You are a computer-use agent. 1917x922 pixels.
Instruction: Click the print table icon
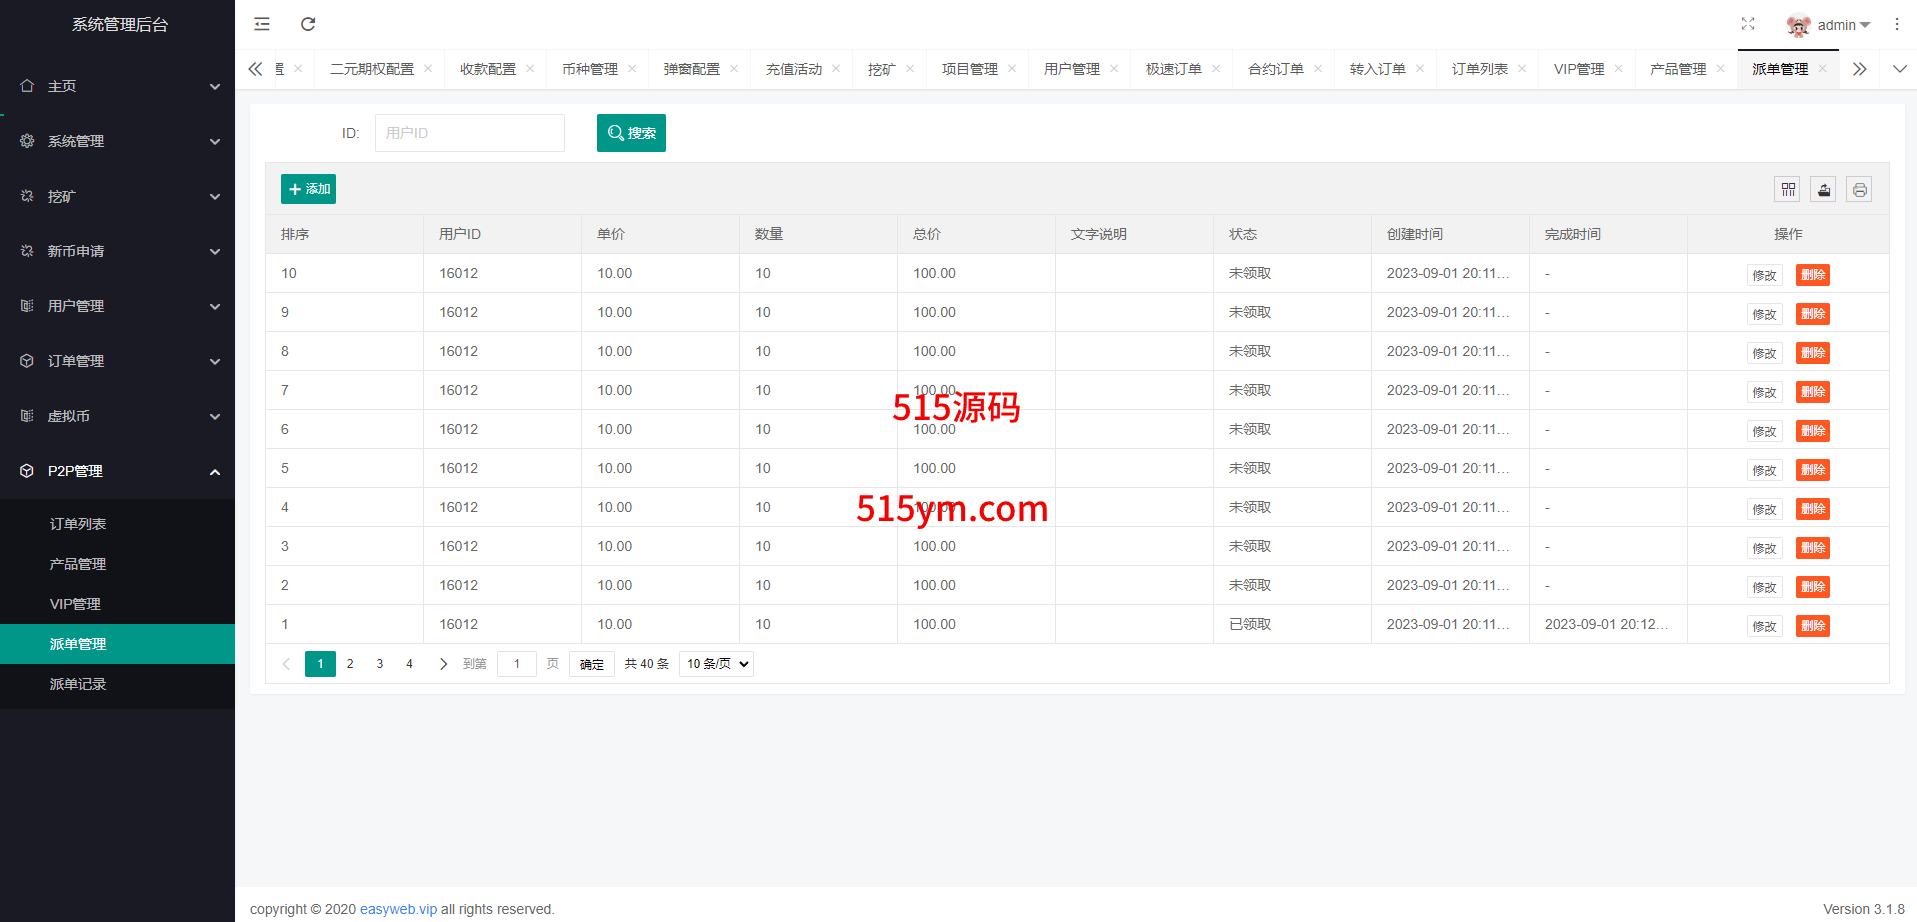(1859, 189)
